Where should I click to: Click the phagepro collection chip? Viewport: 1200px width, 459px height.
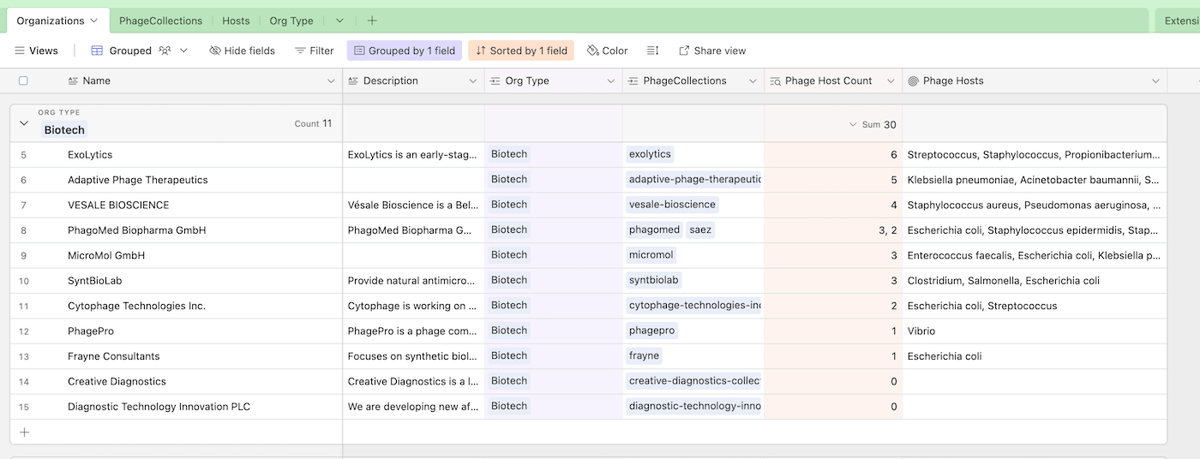652,330
